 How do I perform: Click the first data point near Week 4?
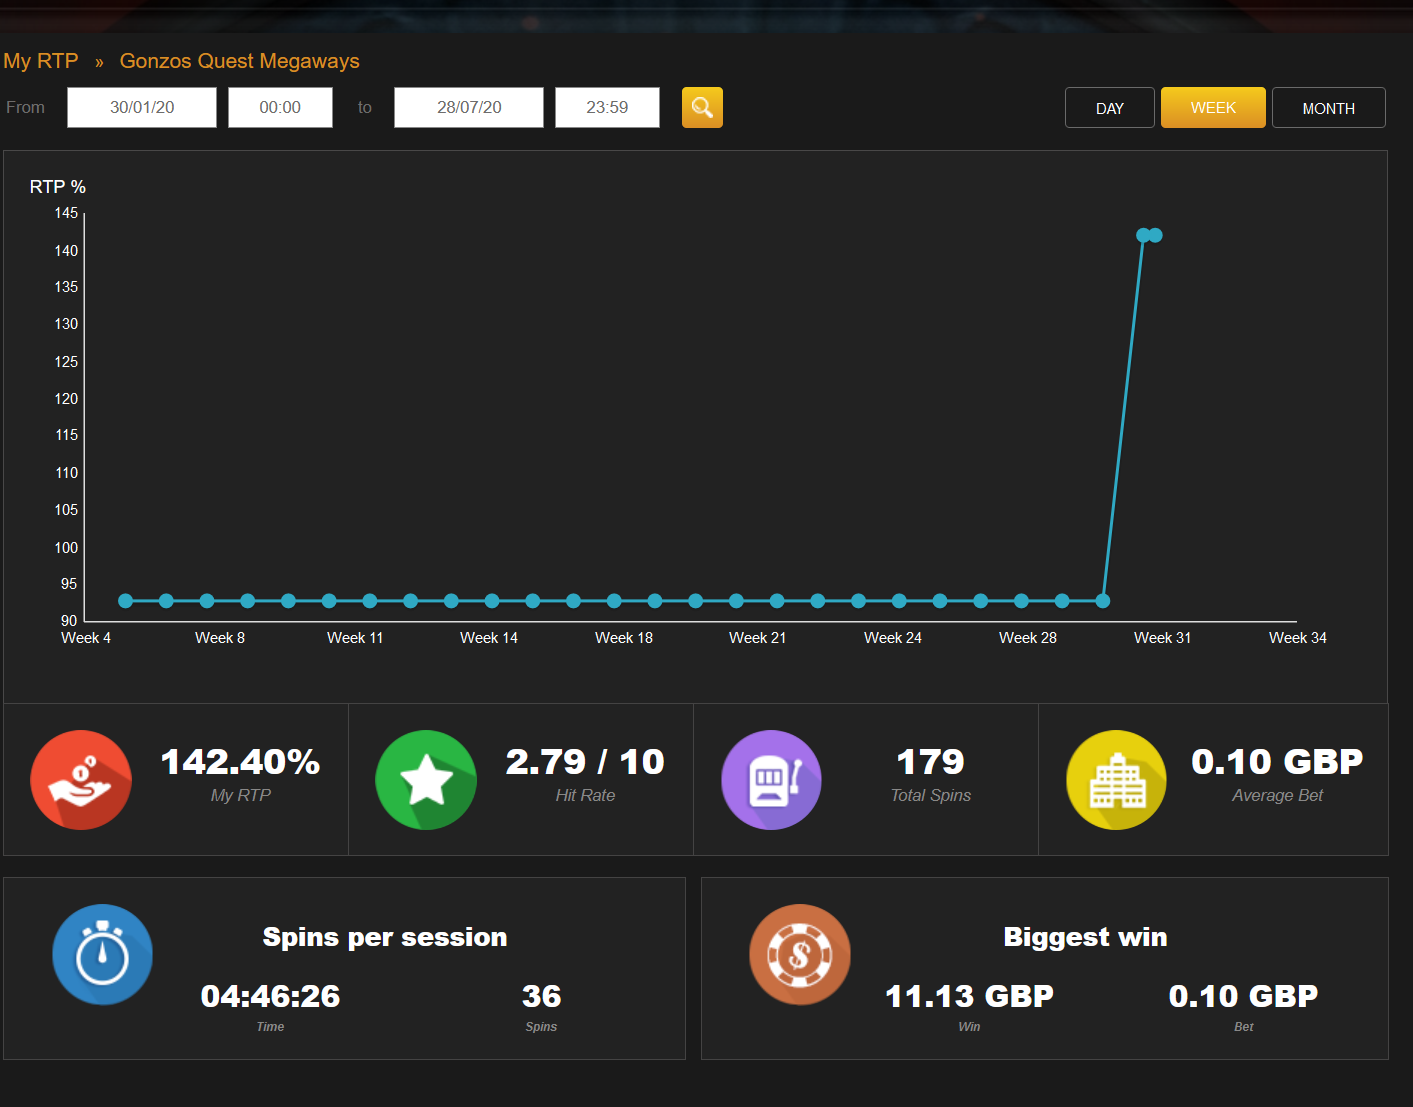coord(125,601)
